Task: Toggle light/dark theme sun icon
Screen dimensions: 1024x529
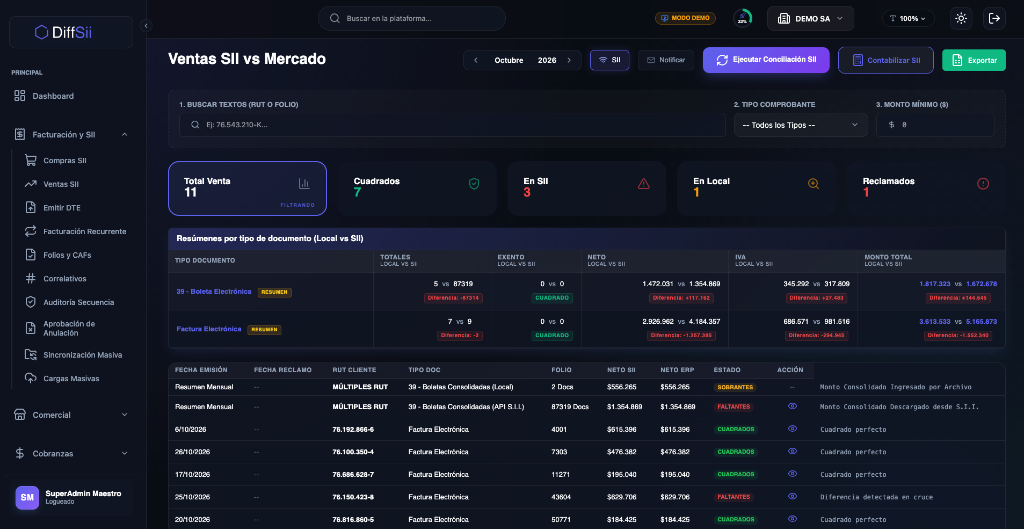Action: pyautogui.click(x=961, y=18)
